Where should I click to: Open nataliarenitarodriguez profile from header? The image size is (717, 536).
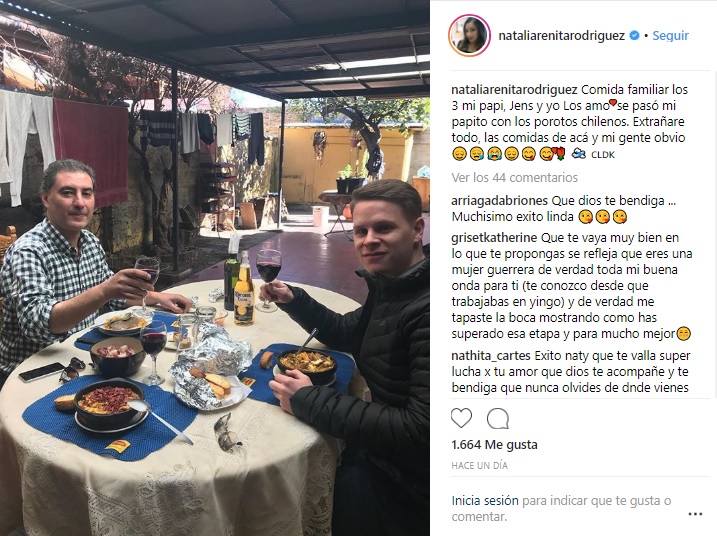point(562,36)
